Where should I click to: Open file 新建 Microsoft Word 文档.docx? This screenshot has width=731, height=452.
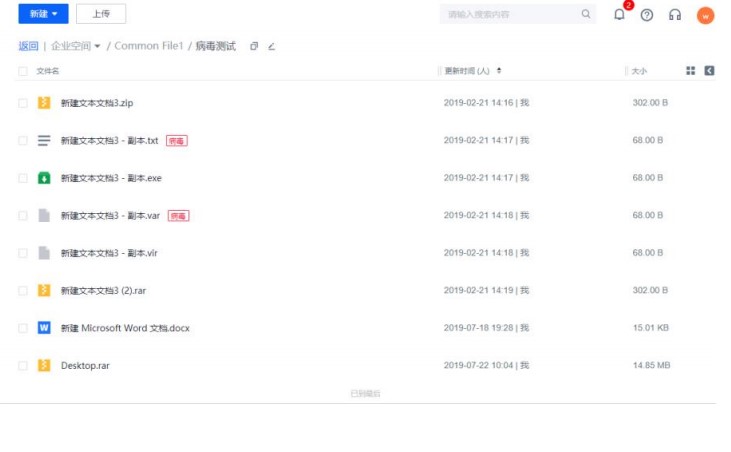125,328
